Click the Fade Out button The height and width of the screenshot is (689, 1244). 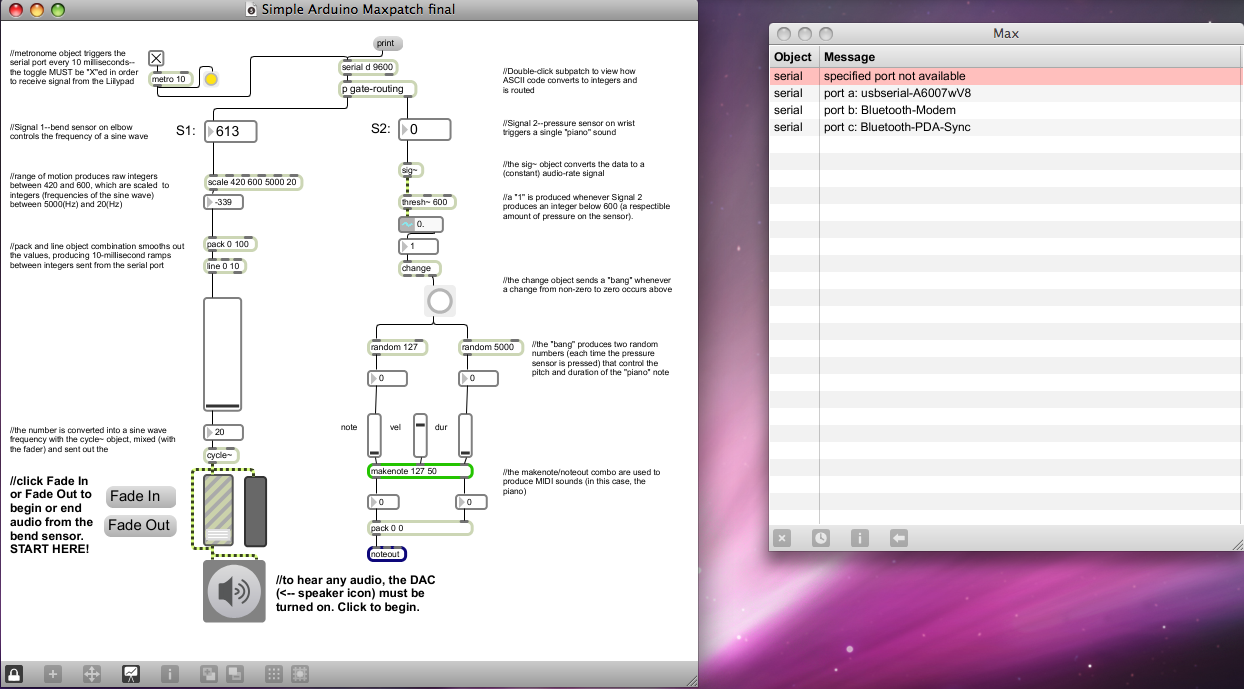pyautogui.click(x=139, y=525)
